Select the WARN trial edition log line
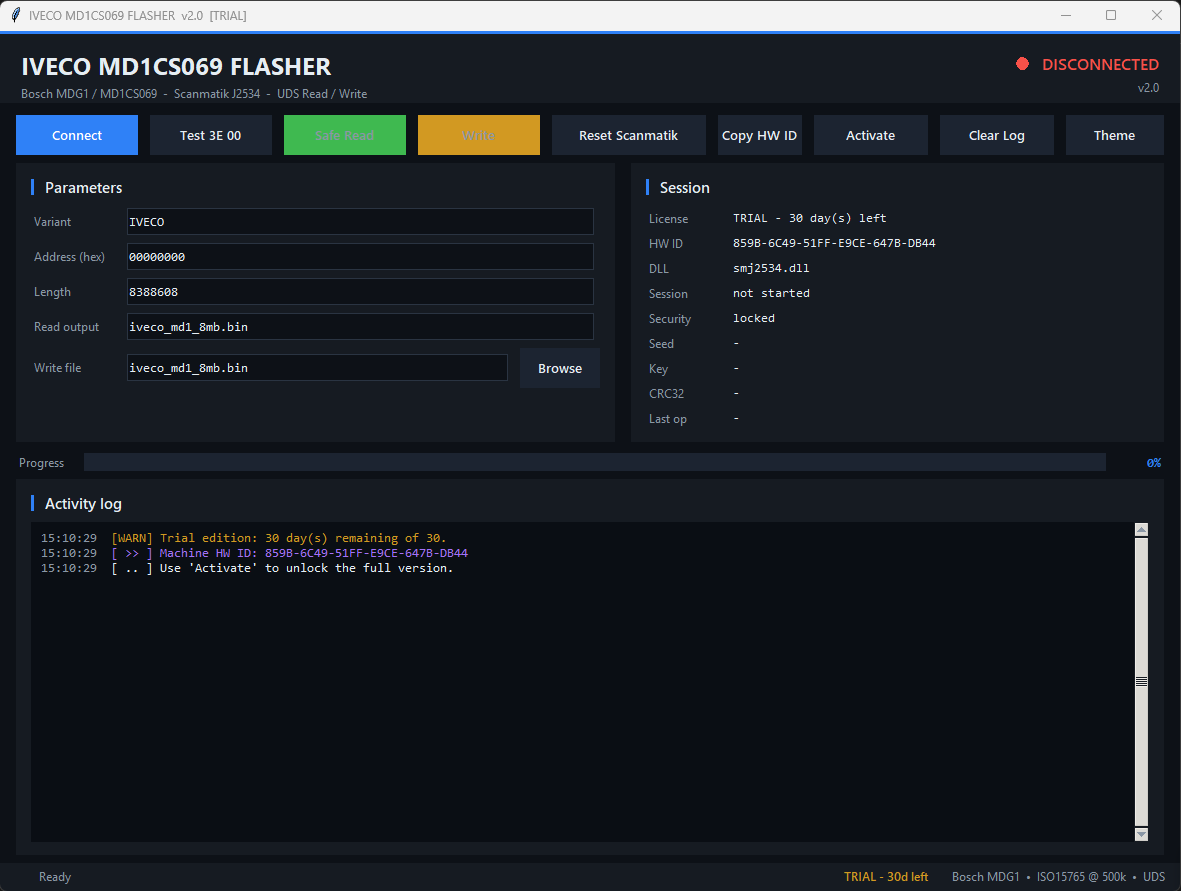1181x891 pixels. pos(243,538)
